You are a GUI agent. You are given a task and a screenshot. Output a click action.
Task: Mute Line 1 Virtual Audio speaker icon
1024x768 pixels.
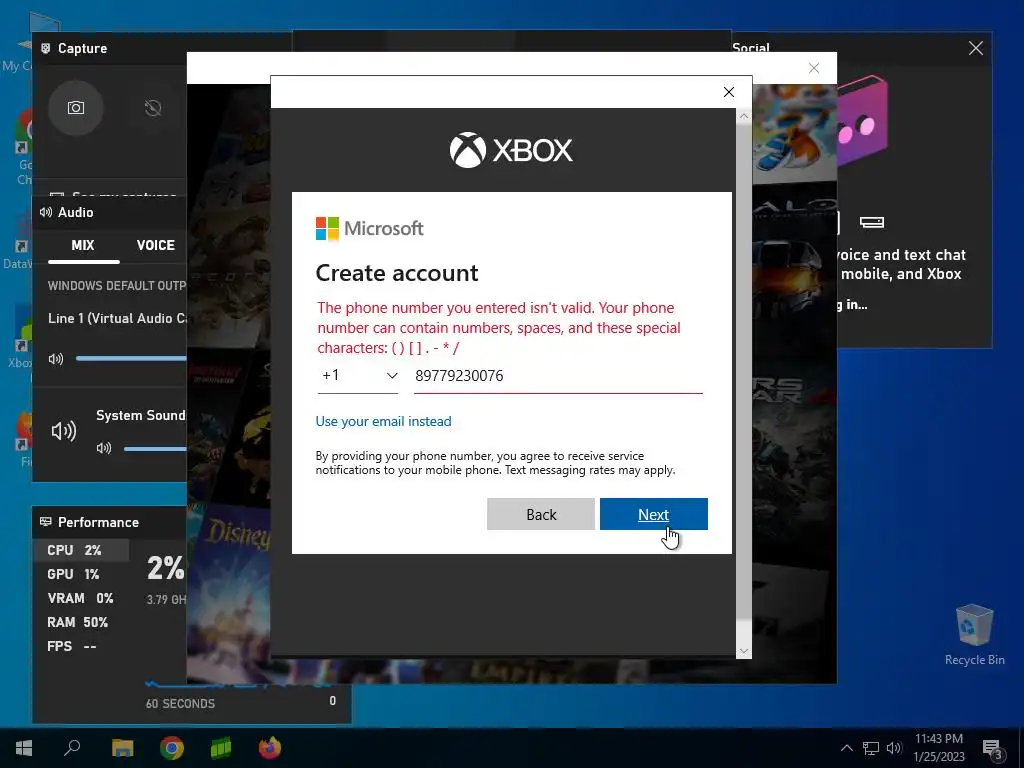[56, 359]
